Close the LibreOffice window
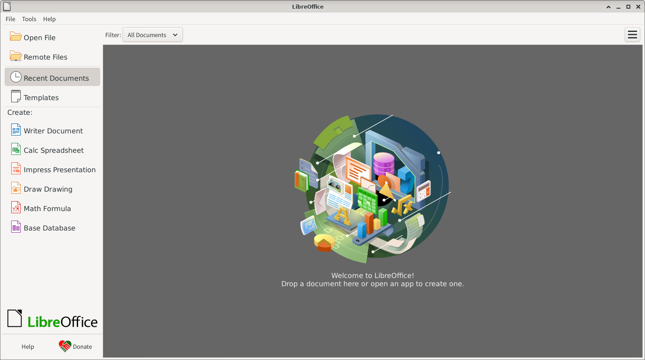Screen dimensions: 645x360 click(638, 7)
